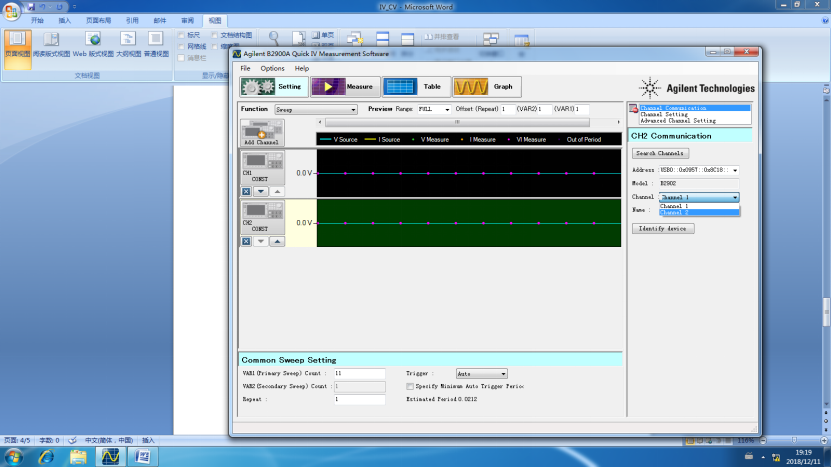Select Channel 2 in the dropdown list
This screenshot has width=831, height=468.
click(699, 213)
